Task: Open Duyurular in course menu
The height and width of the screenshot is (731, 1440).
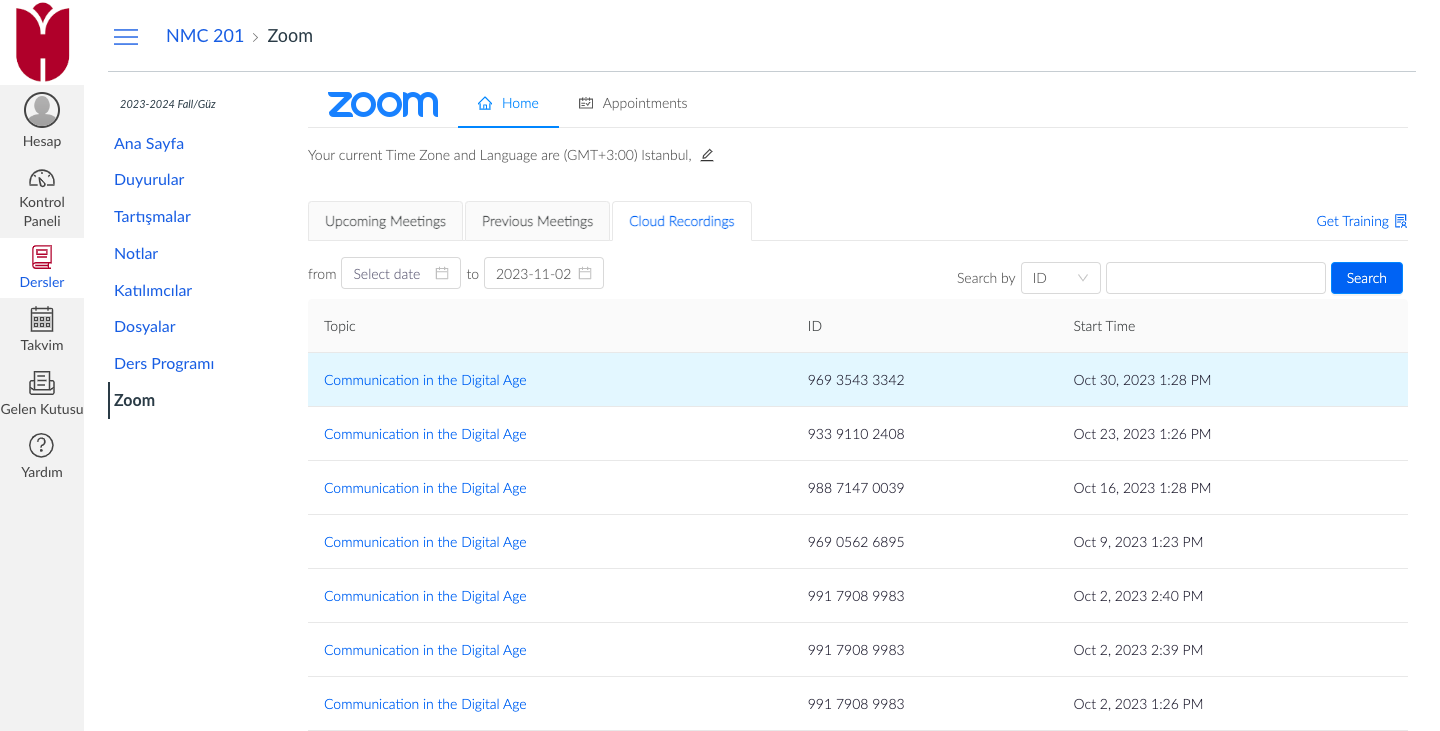Action: tap(149, 180)
